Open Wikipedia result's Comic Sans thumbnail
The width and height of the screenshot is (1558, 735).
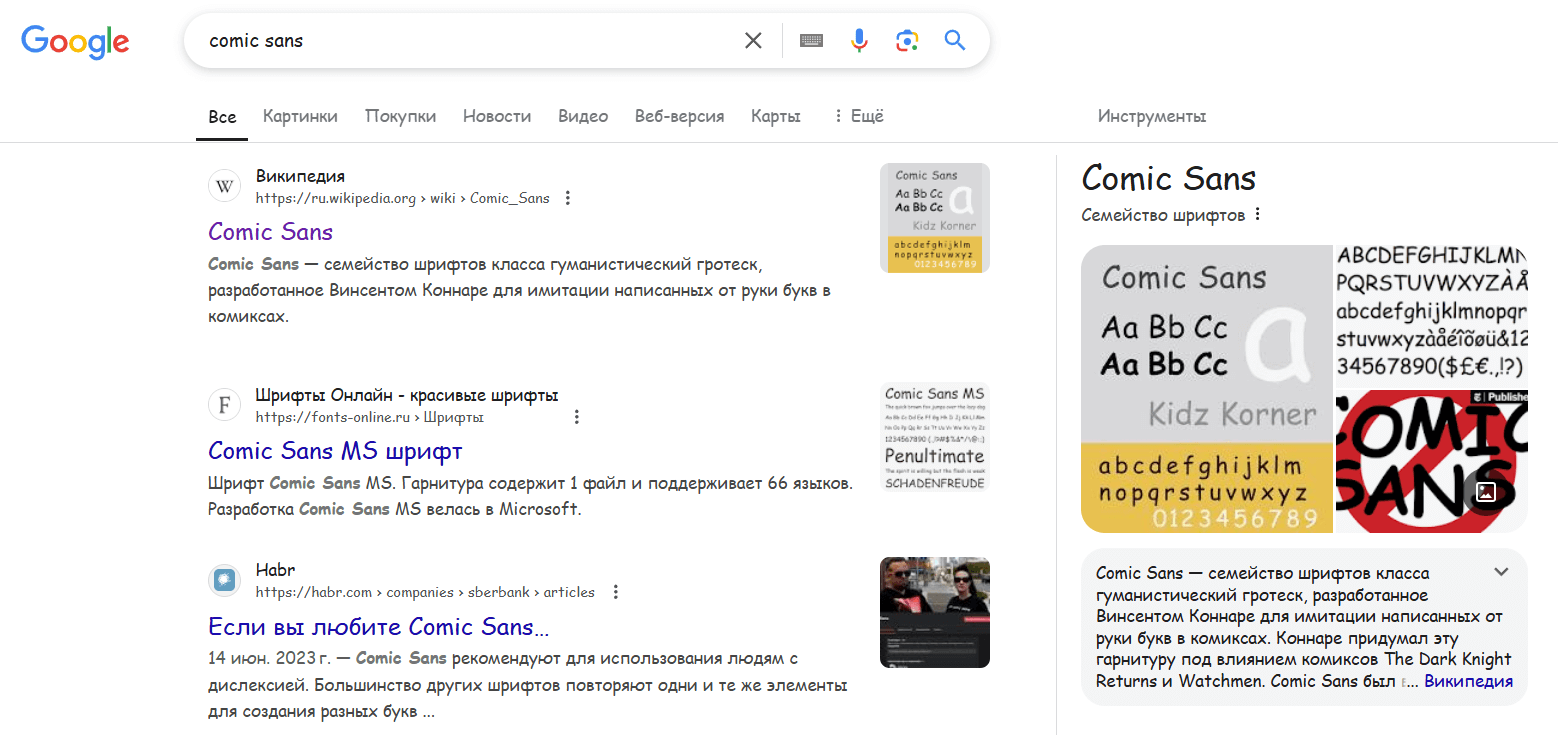935,218
